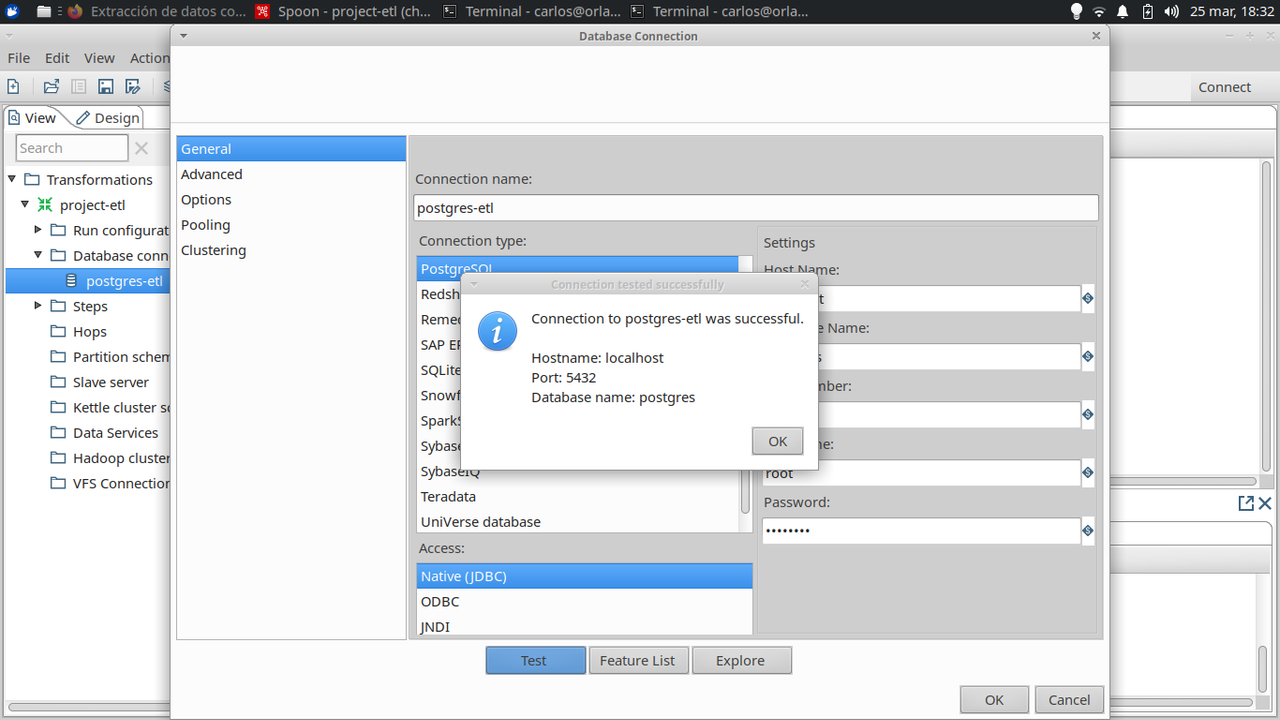The height and width of the screenshot is (720, 1280).
Task: Click the variable icon beside Port Number field
Action: pos(1088,414)
